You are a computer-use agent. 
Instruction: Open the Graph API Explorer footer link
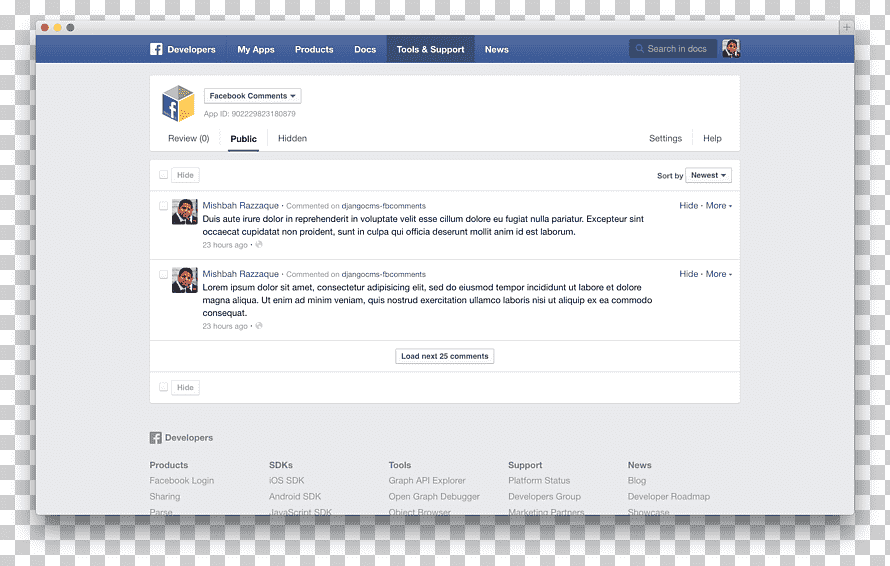click(x=427, y=480)
